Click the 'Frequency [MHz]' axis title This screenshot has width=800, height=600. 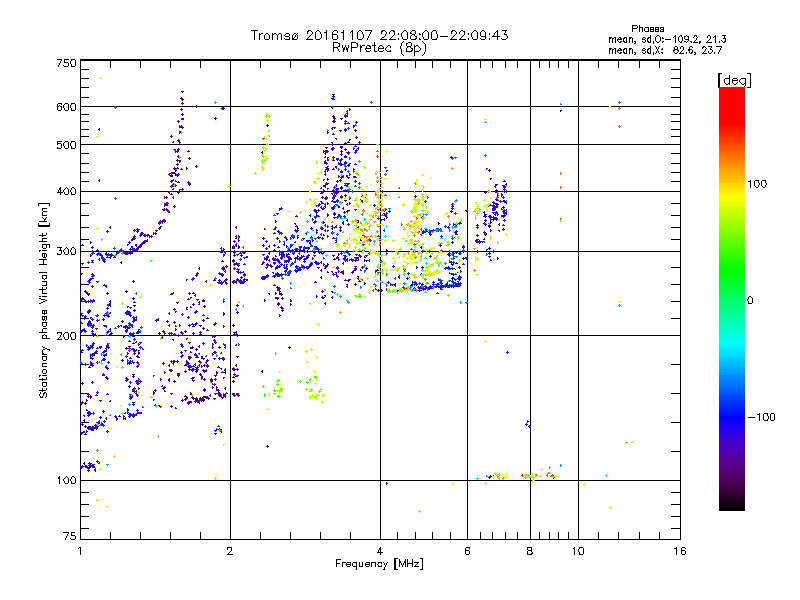(x=379, y=564)
